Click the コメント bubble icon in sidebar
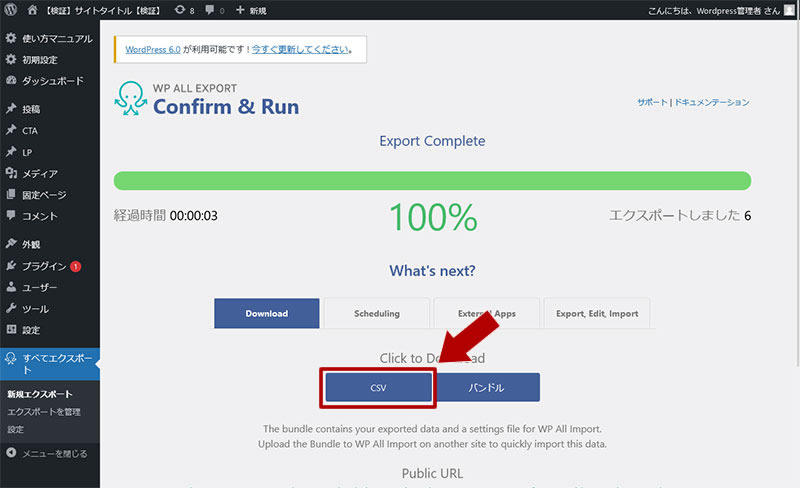This screenshot has height=488, width=800. [11, 215]
